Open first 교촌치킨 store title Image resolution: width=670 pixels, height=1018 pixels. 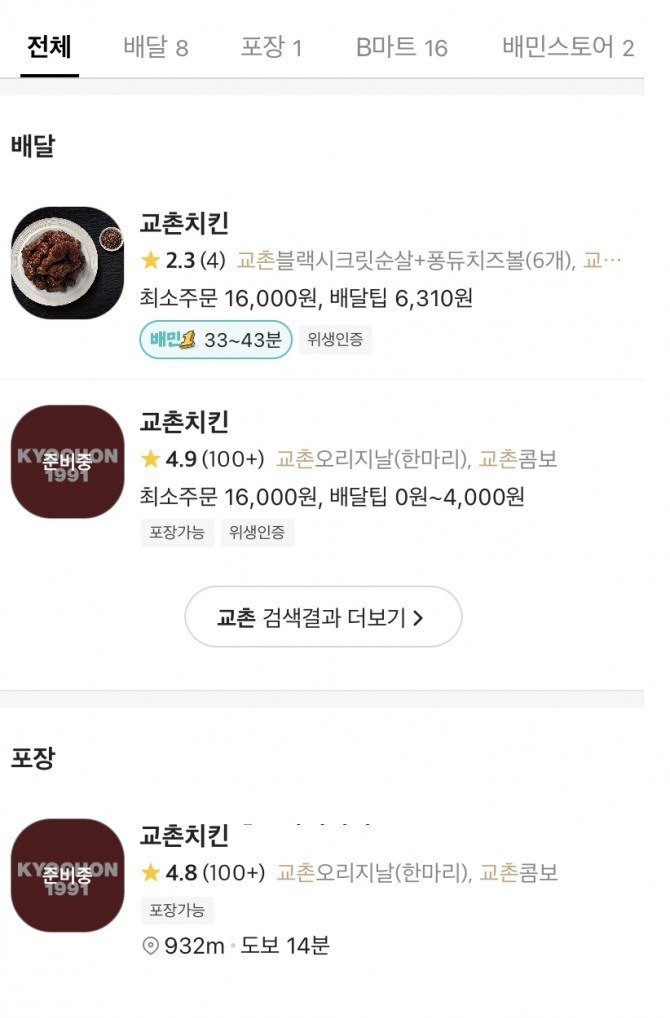(184, 223)
